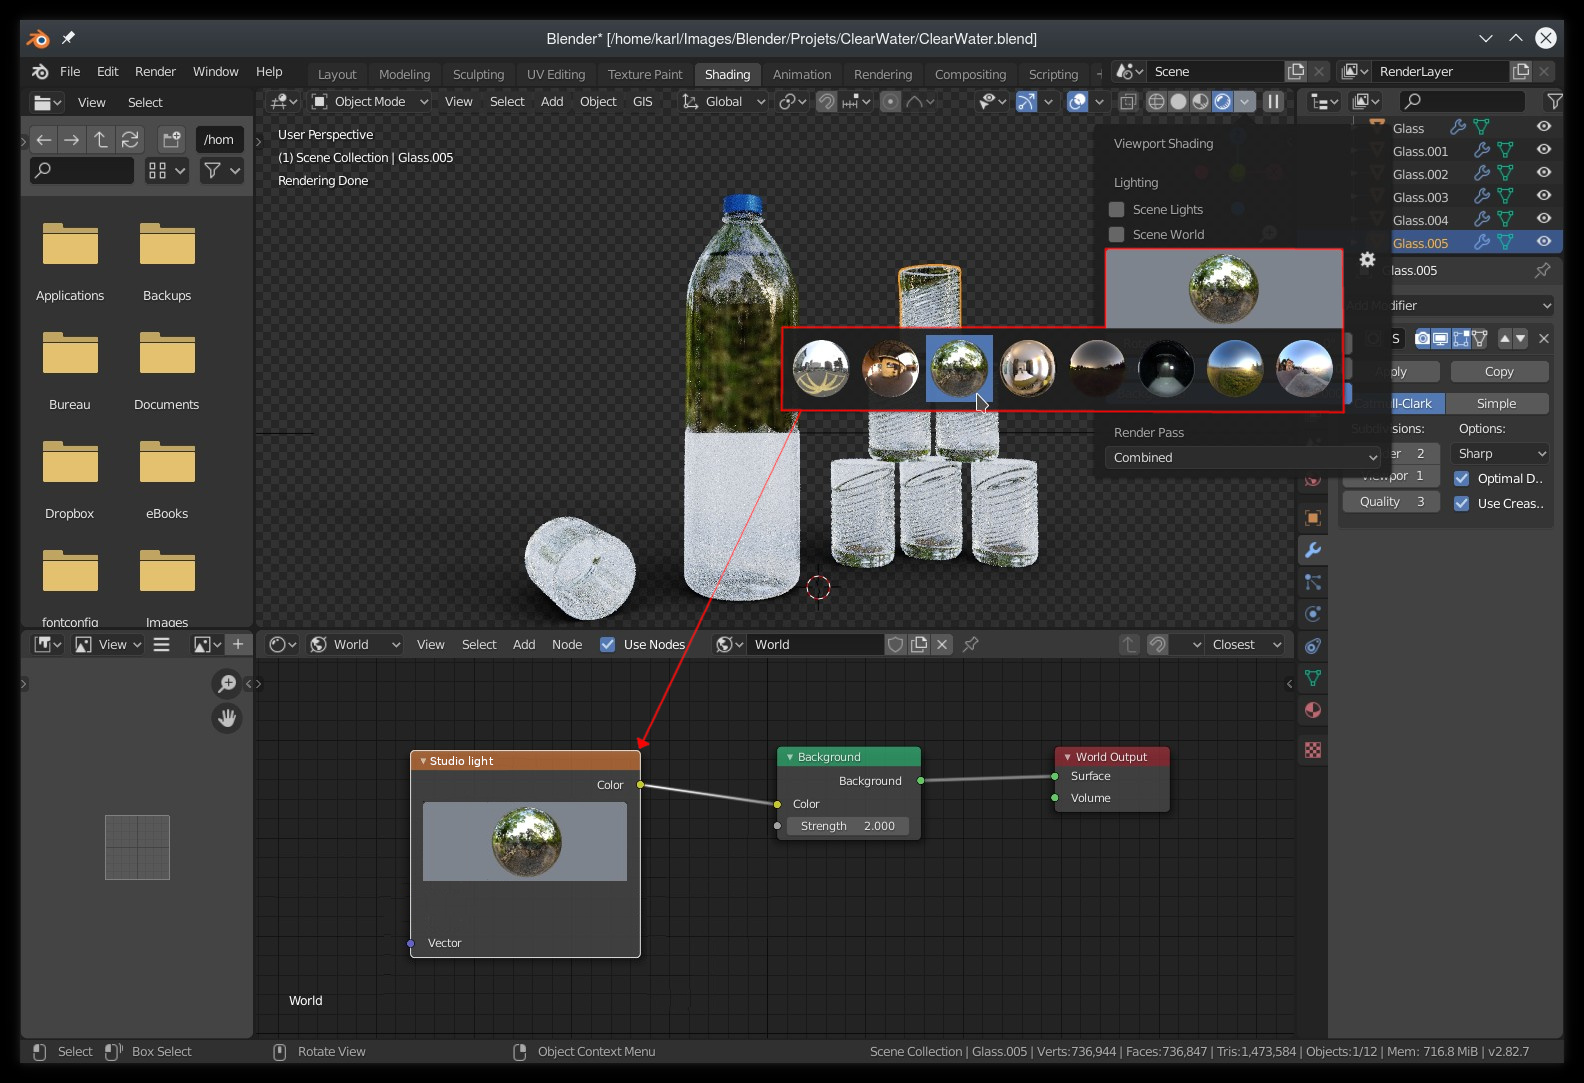Image resolution: width=1584 pixels, height=1083 pixels.
Task: Hide Glass.003 in the outliner
Action: pos(1544,196)
